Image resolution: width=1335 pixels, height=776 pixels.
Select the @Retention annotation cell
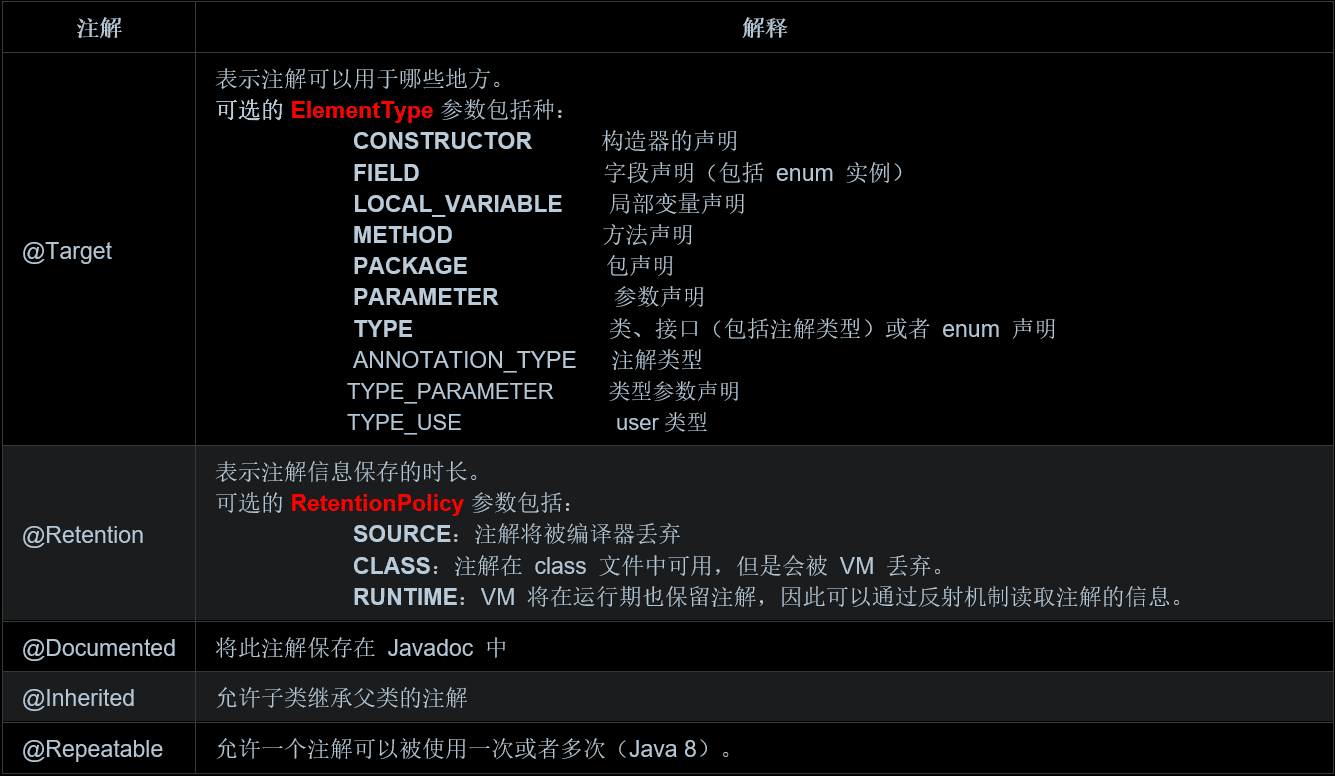click(83, 535)
